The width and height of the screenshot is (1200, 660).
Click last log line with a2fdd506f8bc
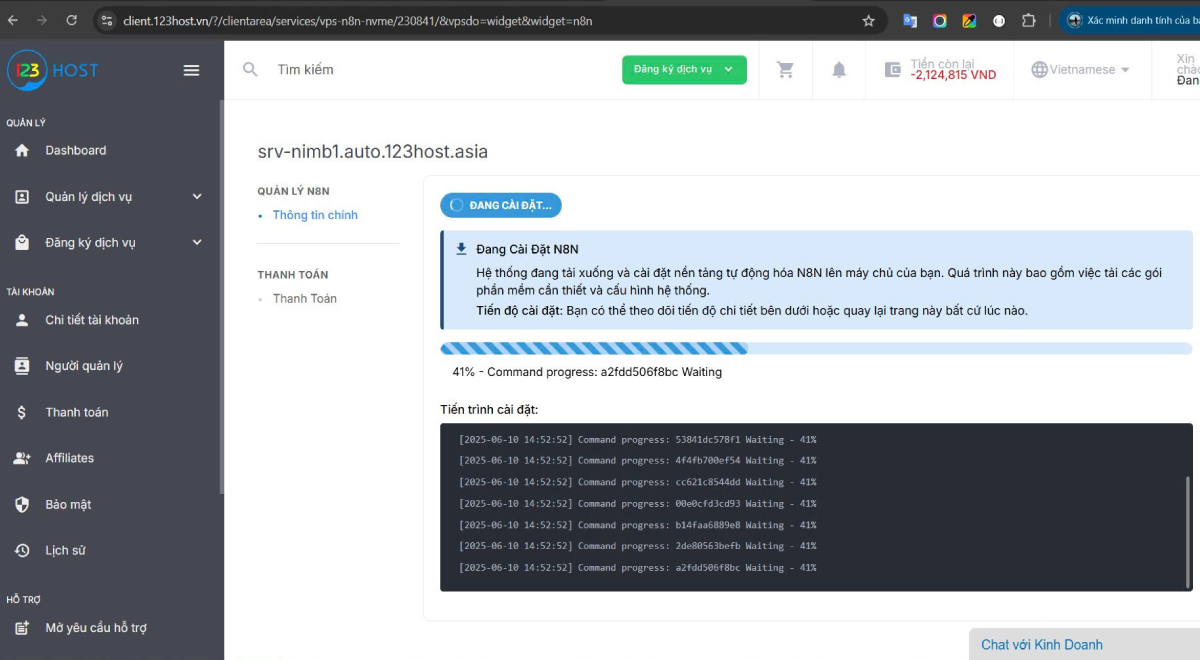637,568
